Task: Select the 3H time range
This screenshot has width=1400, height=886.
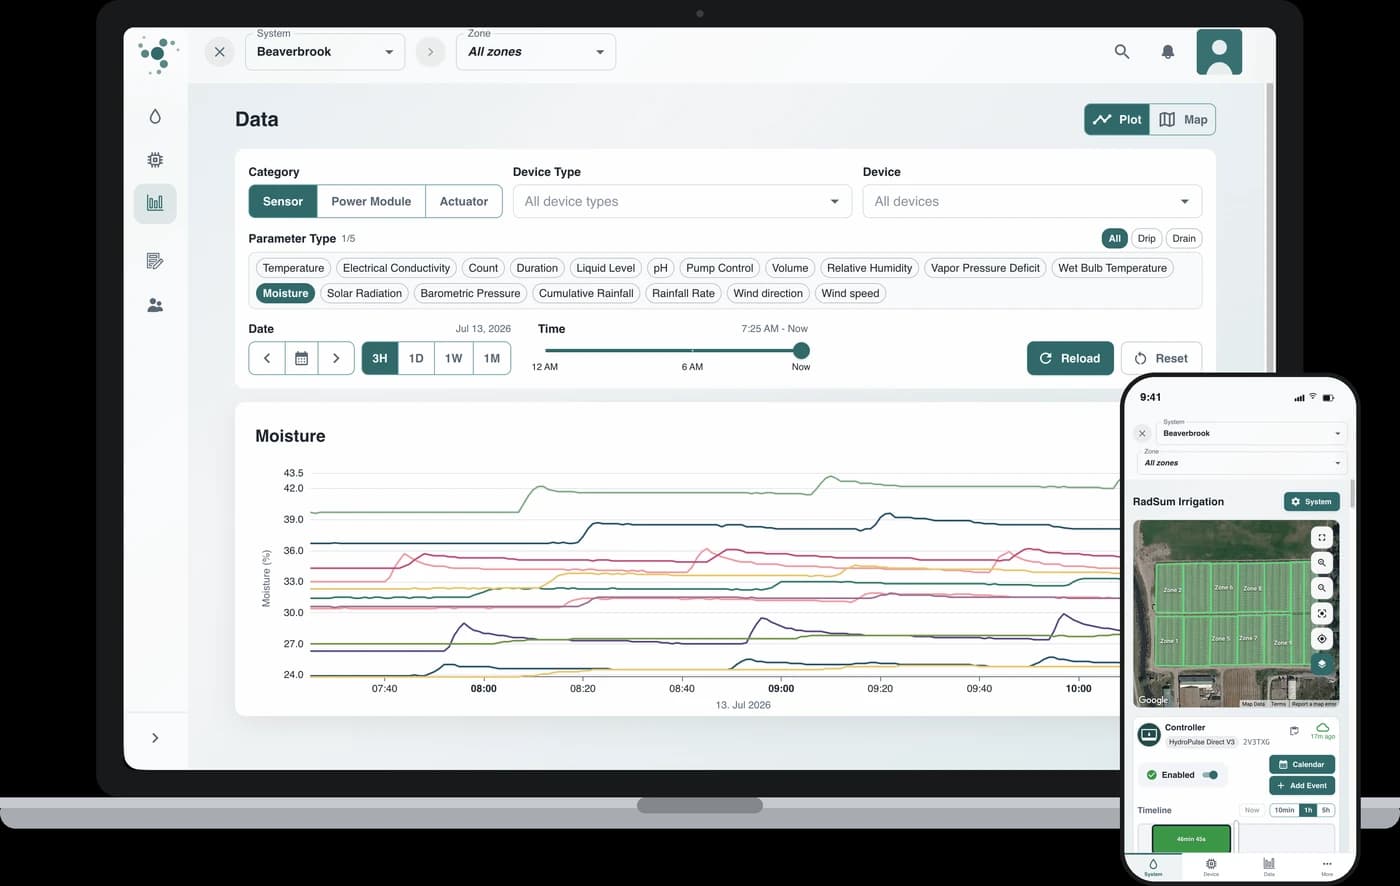Action: click(380, 358)
